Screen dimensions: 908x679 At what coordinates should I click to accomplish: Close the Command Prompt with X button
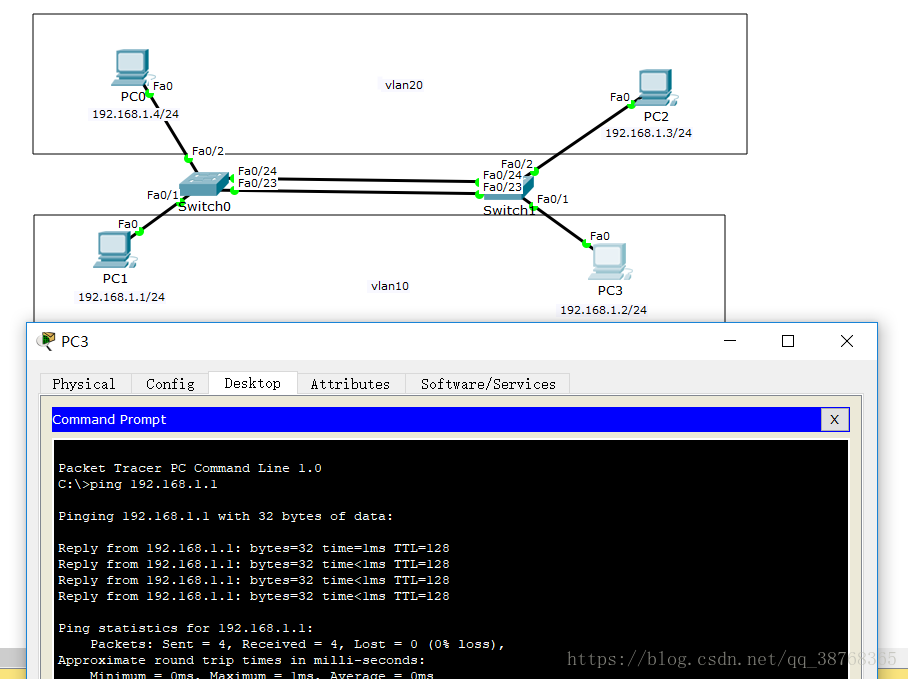[x=834, y=420]
